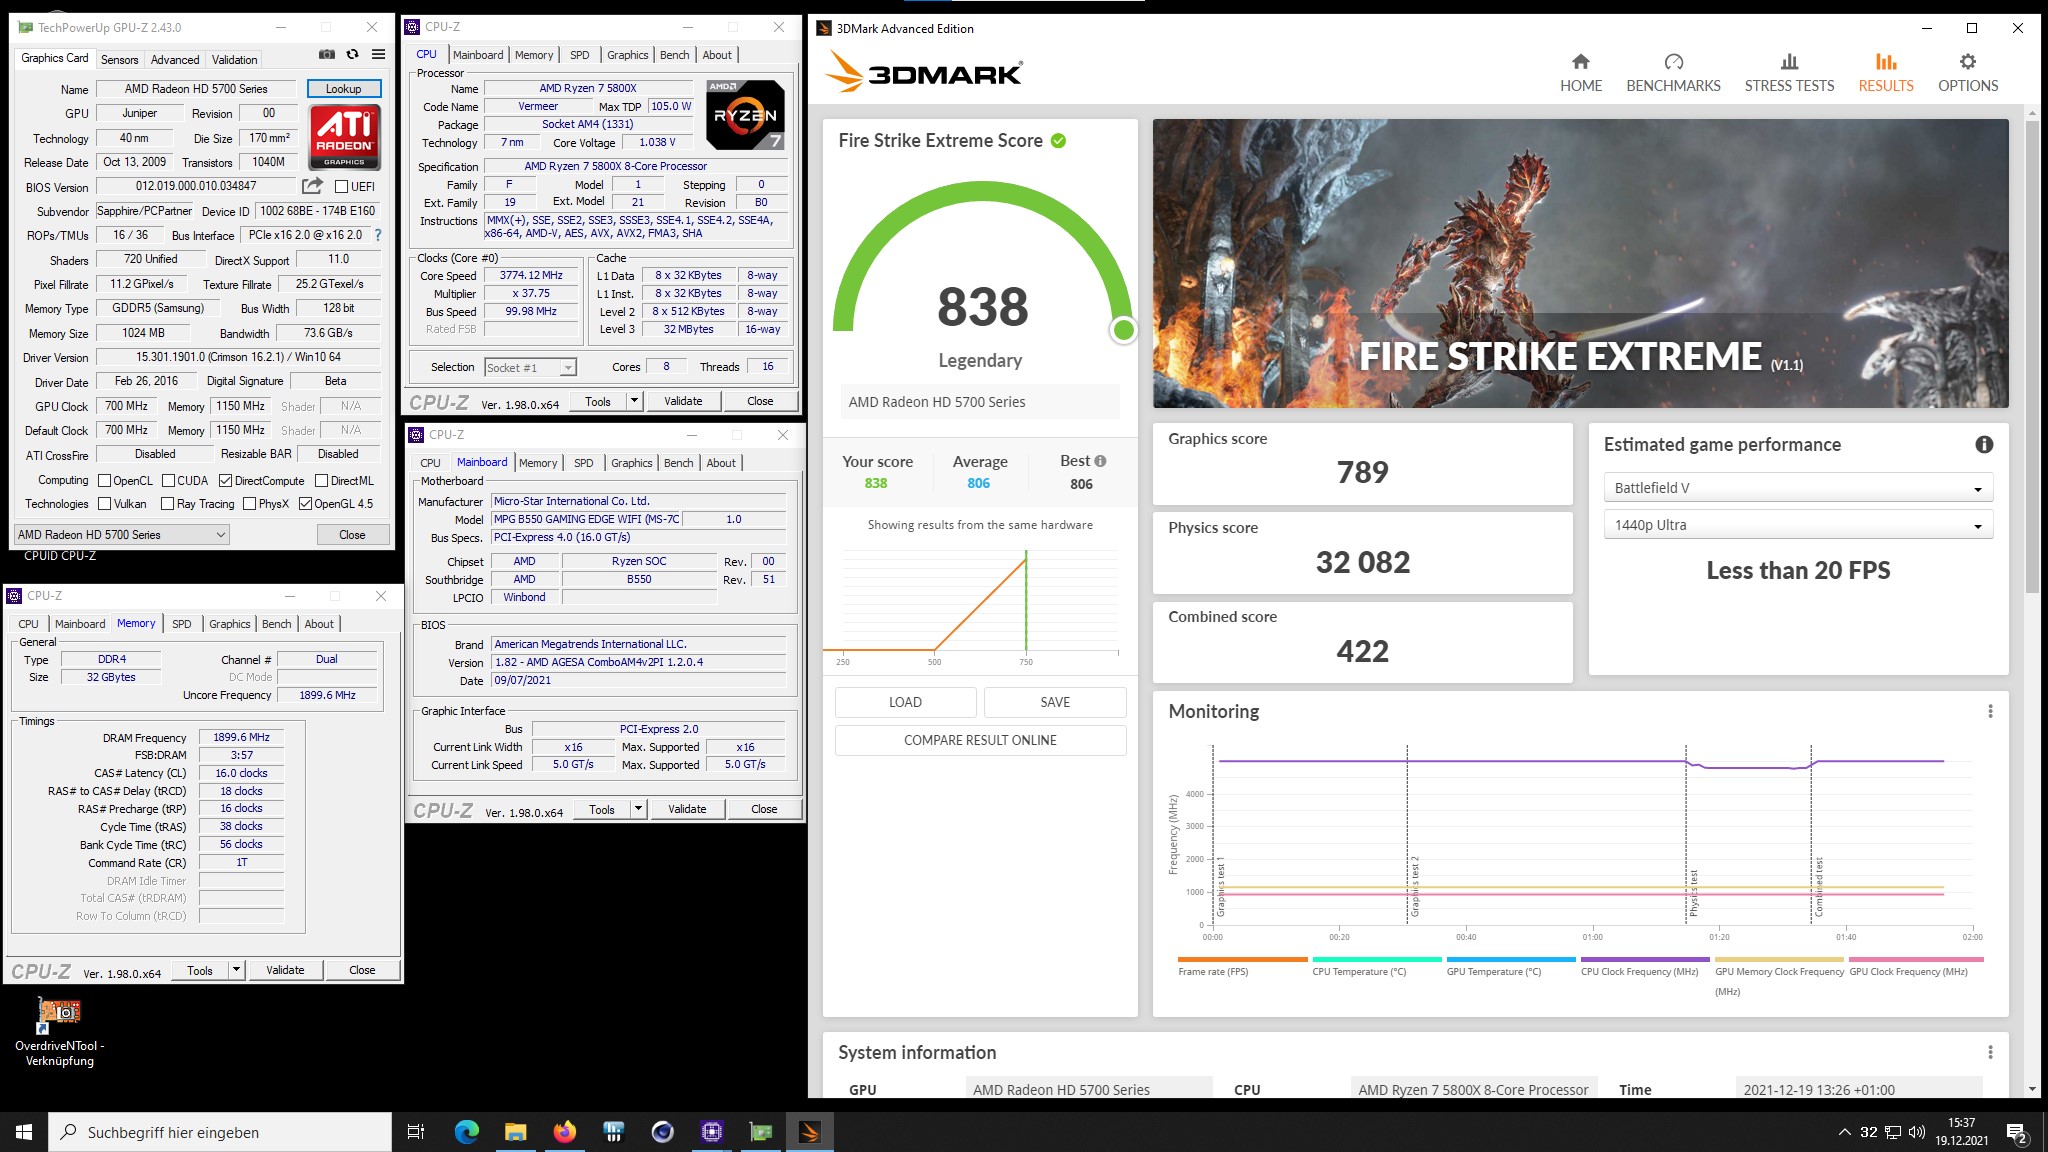Go to the 3DMark Results section
Image resolution: width=2048 pixels, height=1152 pixels.
point(1886,73)
